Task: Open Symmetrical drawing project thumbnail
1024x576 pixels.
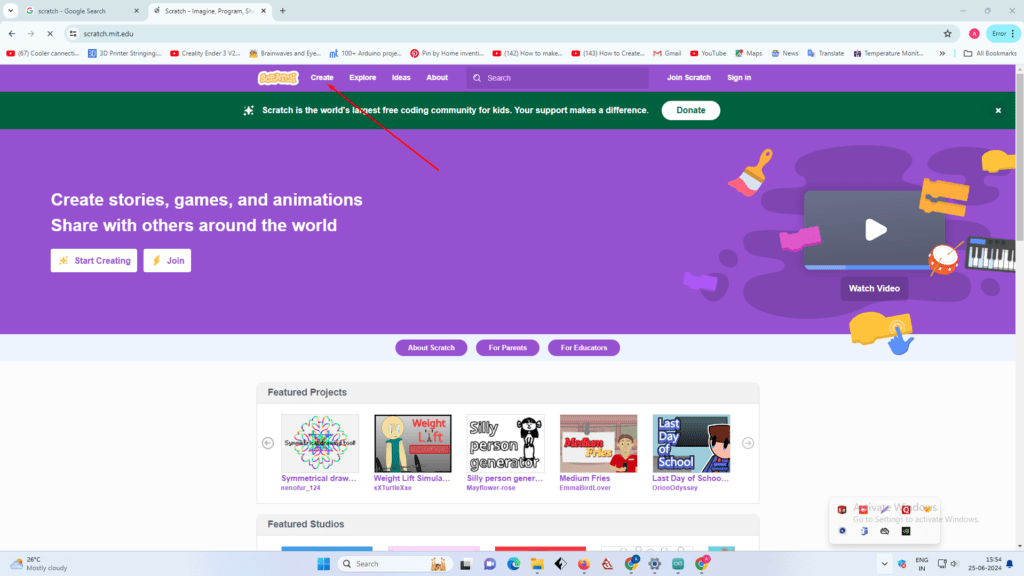Action: tap(320, 443)
